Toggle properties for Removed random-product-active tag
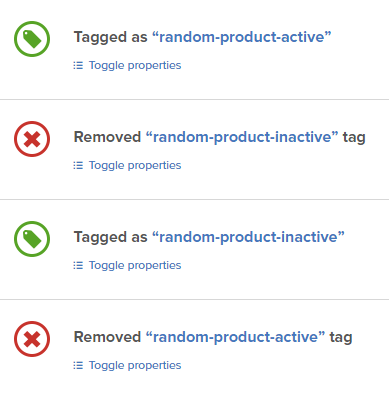The width and height of the screenshot is (389, 395). (135, 365)
